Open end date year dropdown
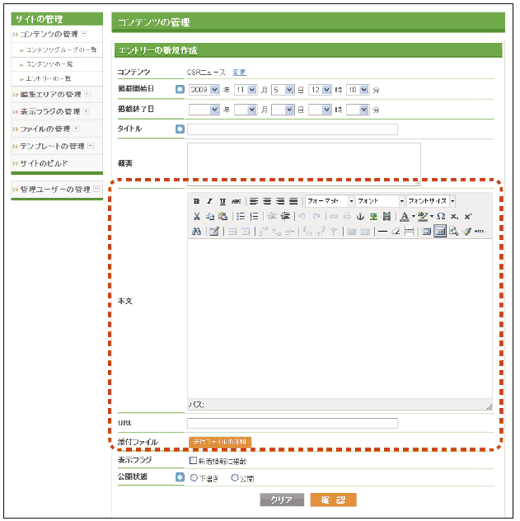The image size is (520, 521). pyautogui.click(x=204, y=110)
